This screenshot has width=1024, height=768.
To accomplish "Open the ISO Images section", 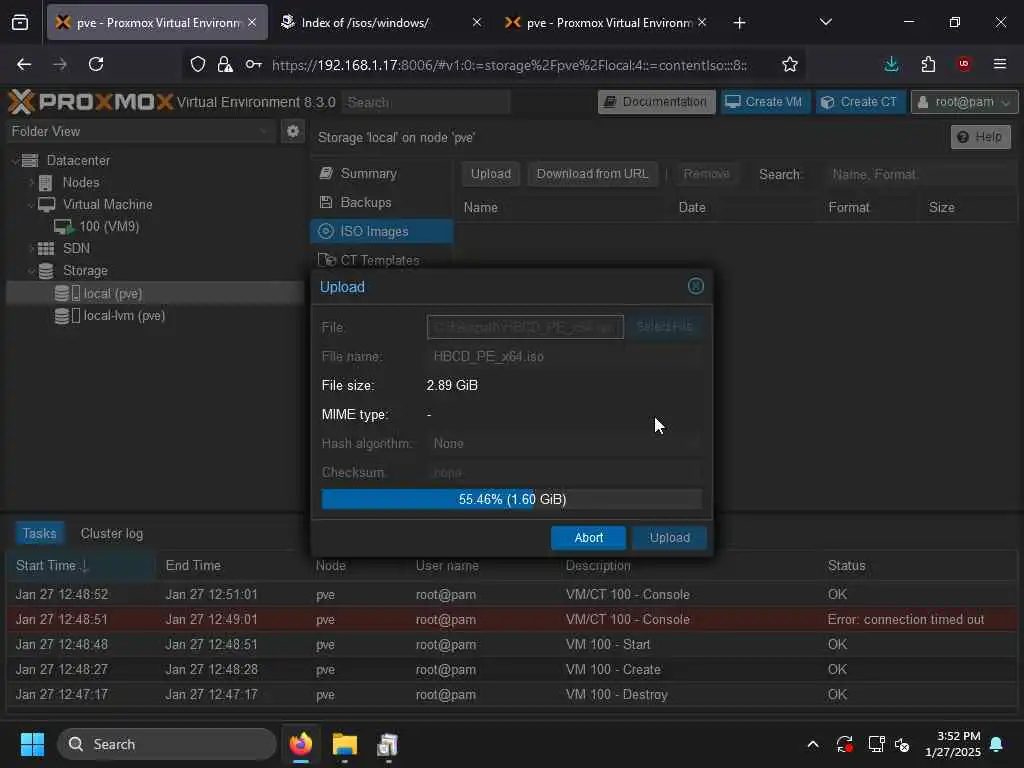I will (381, 231).
